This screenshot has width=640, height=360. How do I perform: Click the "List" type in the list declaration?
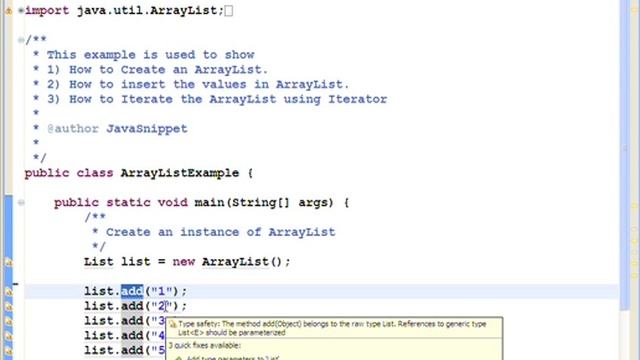pos(99,262)
